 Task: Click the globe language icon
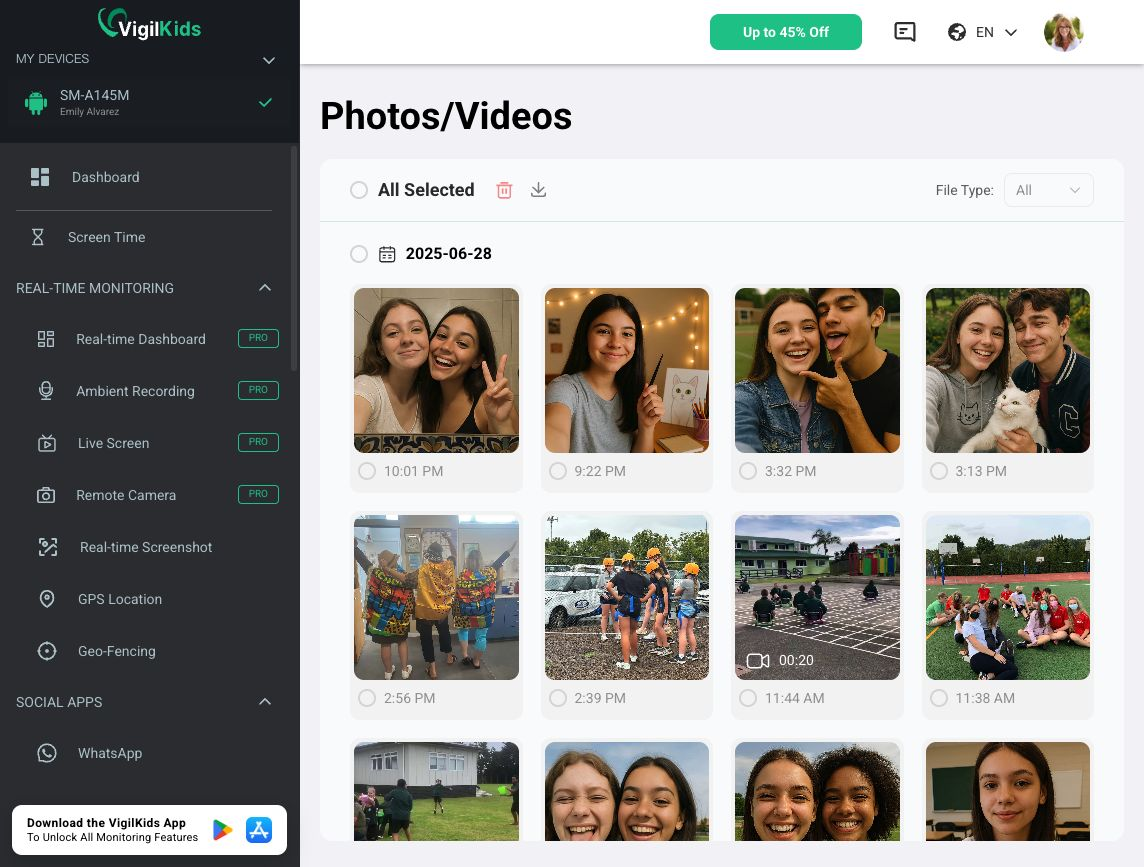[x=956, y=32]
